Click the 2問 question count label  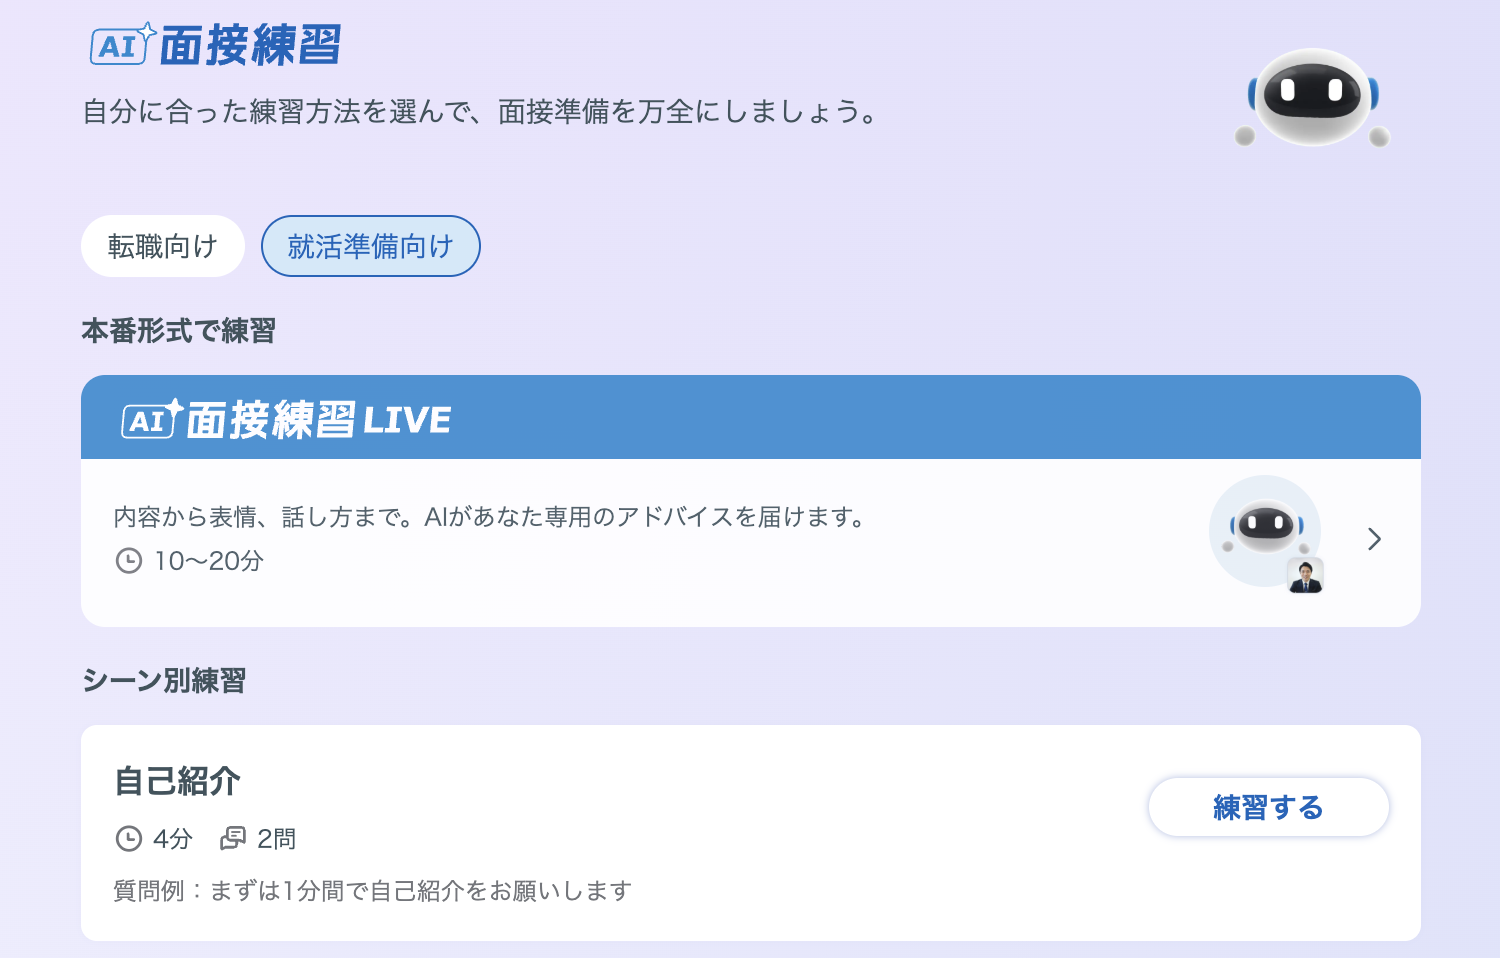point(277,838)
